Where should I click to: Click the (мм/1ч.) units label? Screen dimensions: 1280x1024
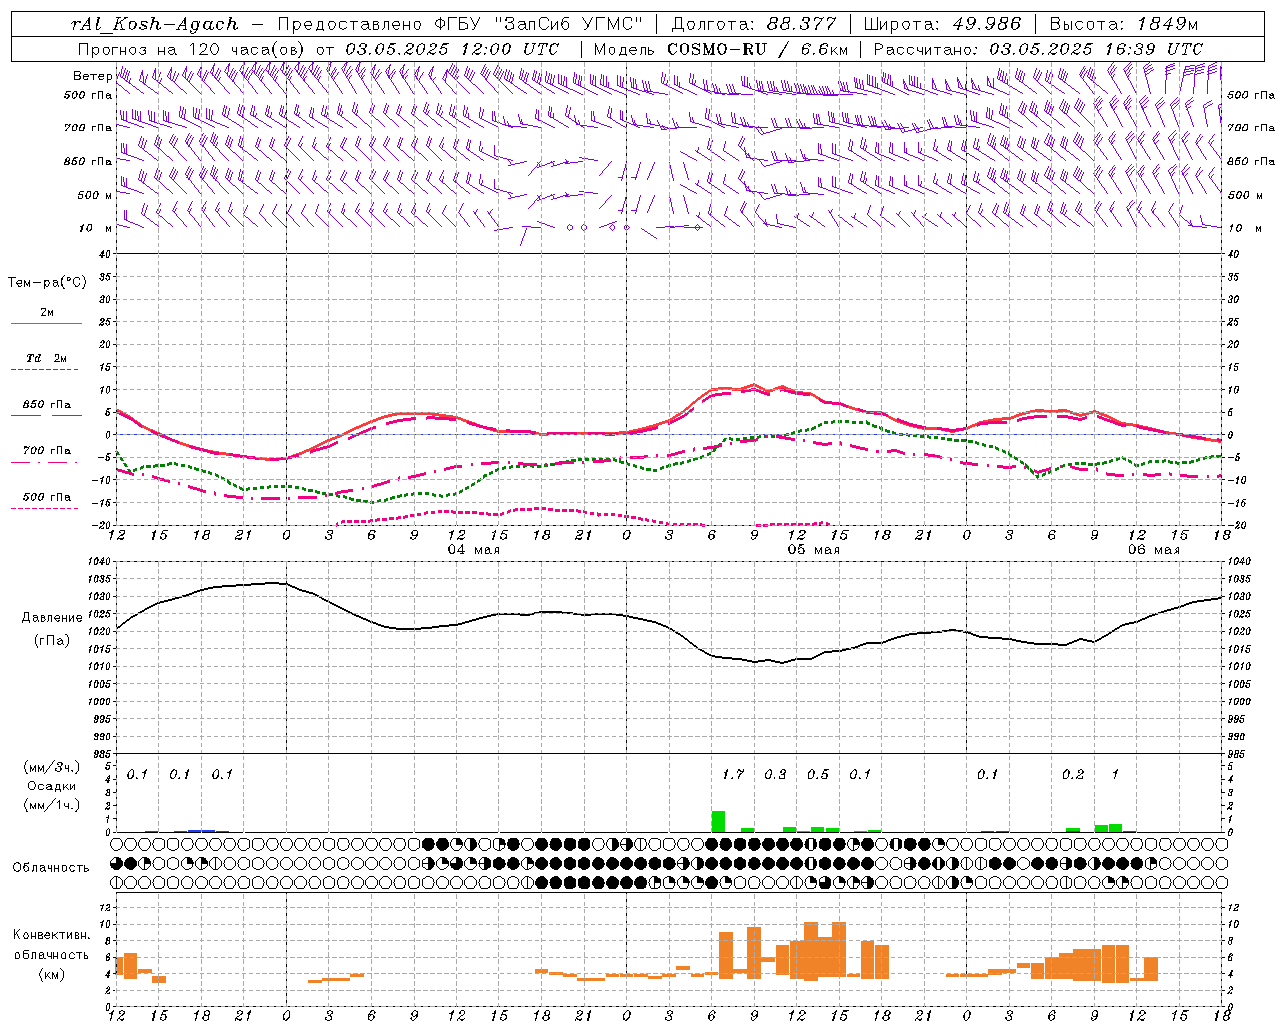click(51, 805)
